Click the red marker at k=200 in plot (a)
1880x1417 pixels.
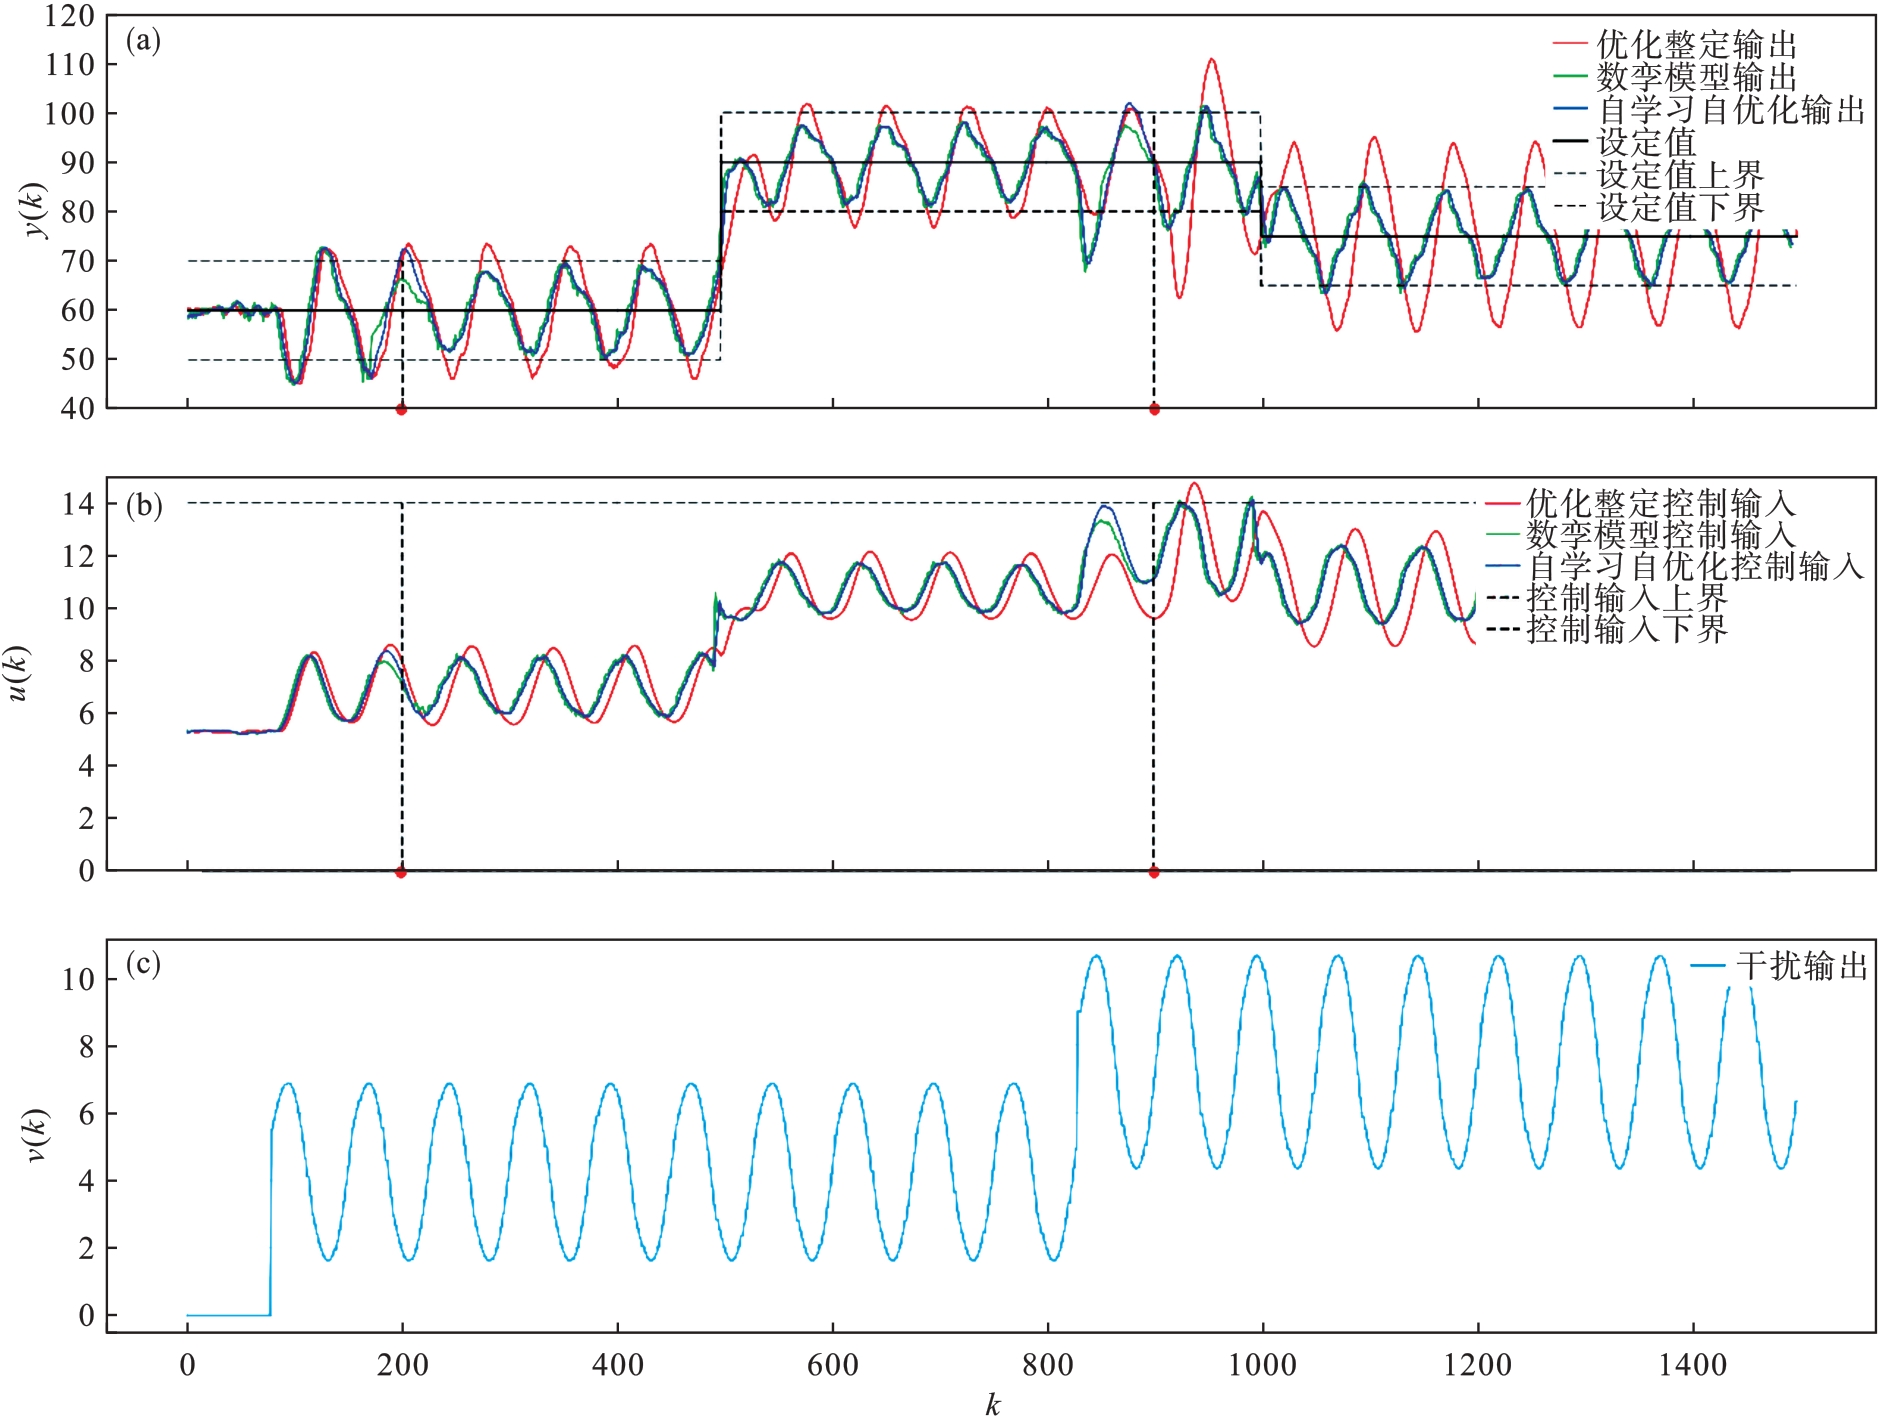pyautogui.click(x=401, y=409)
